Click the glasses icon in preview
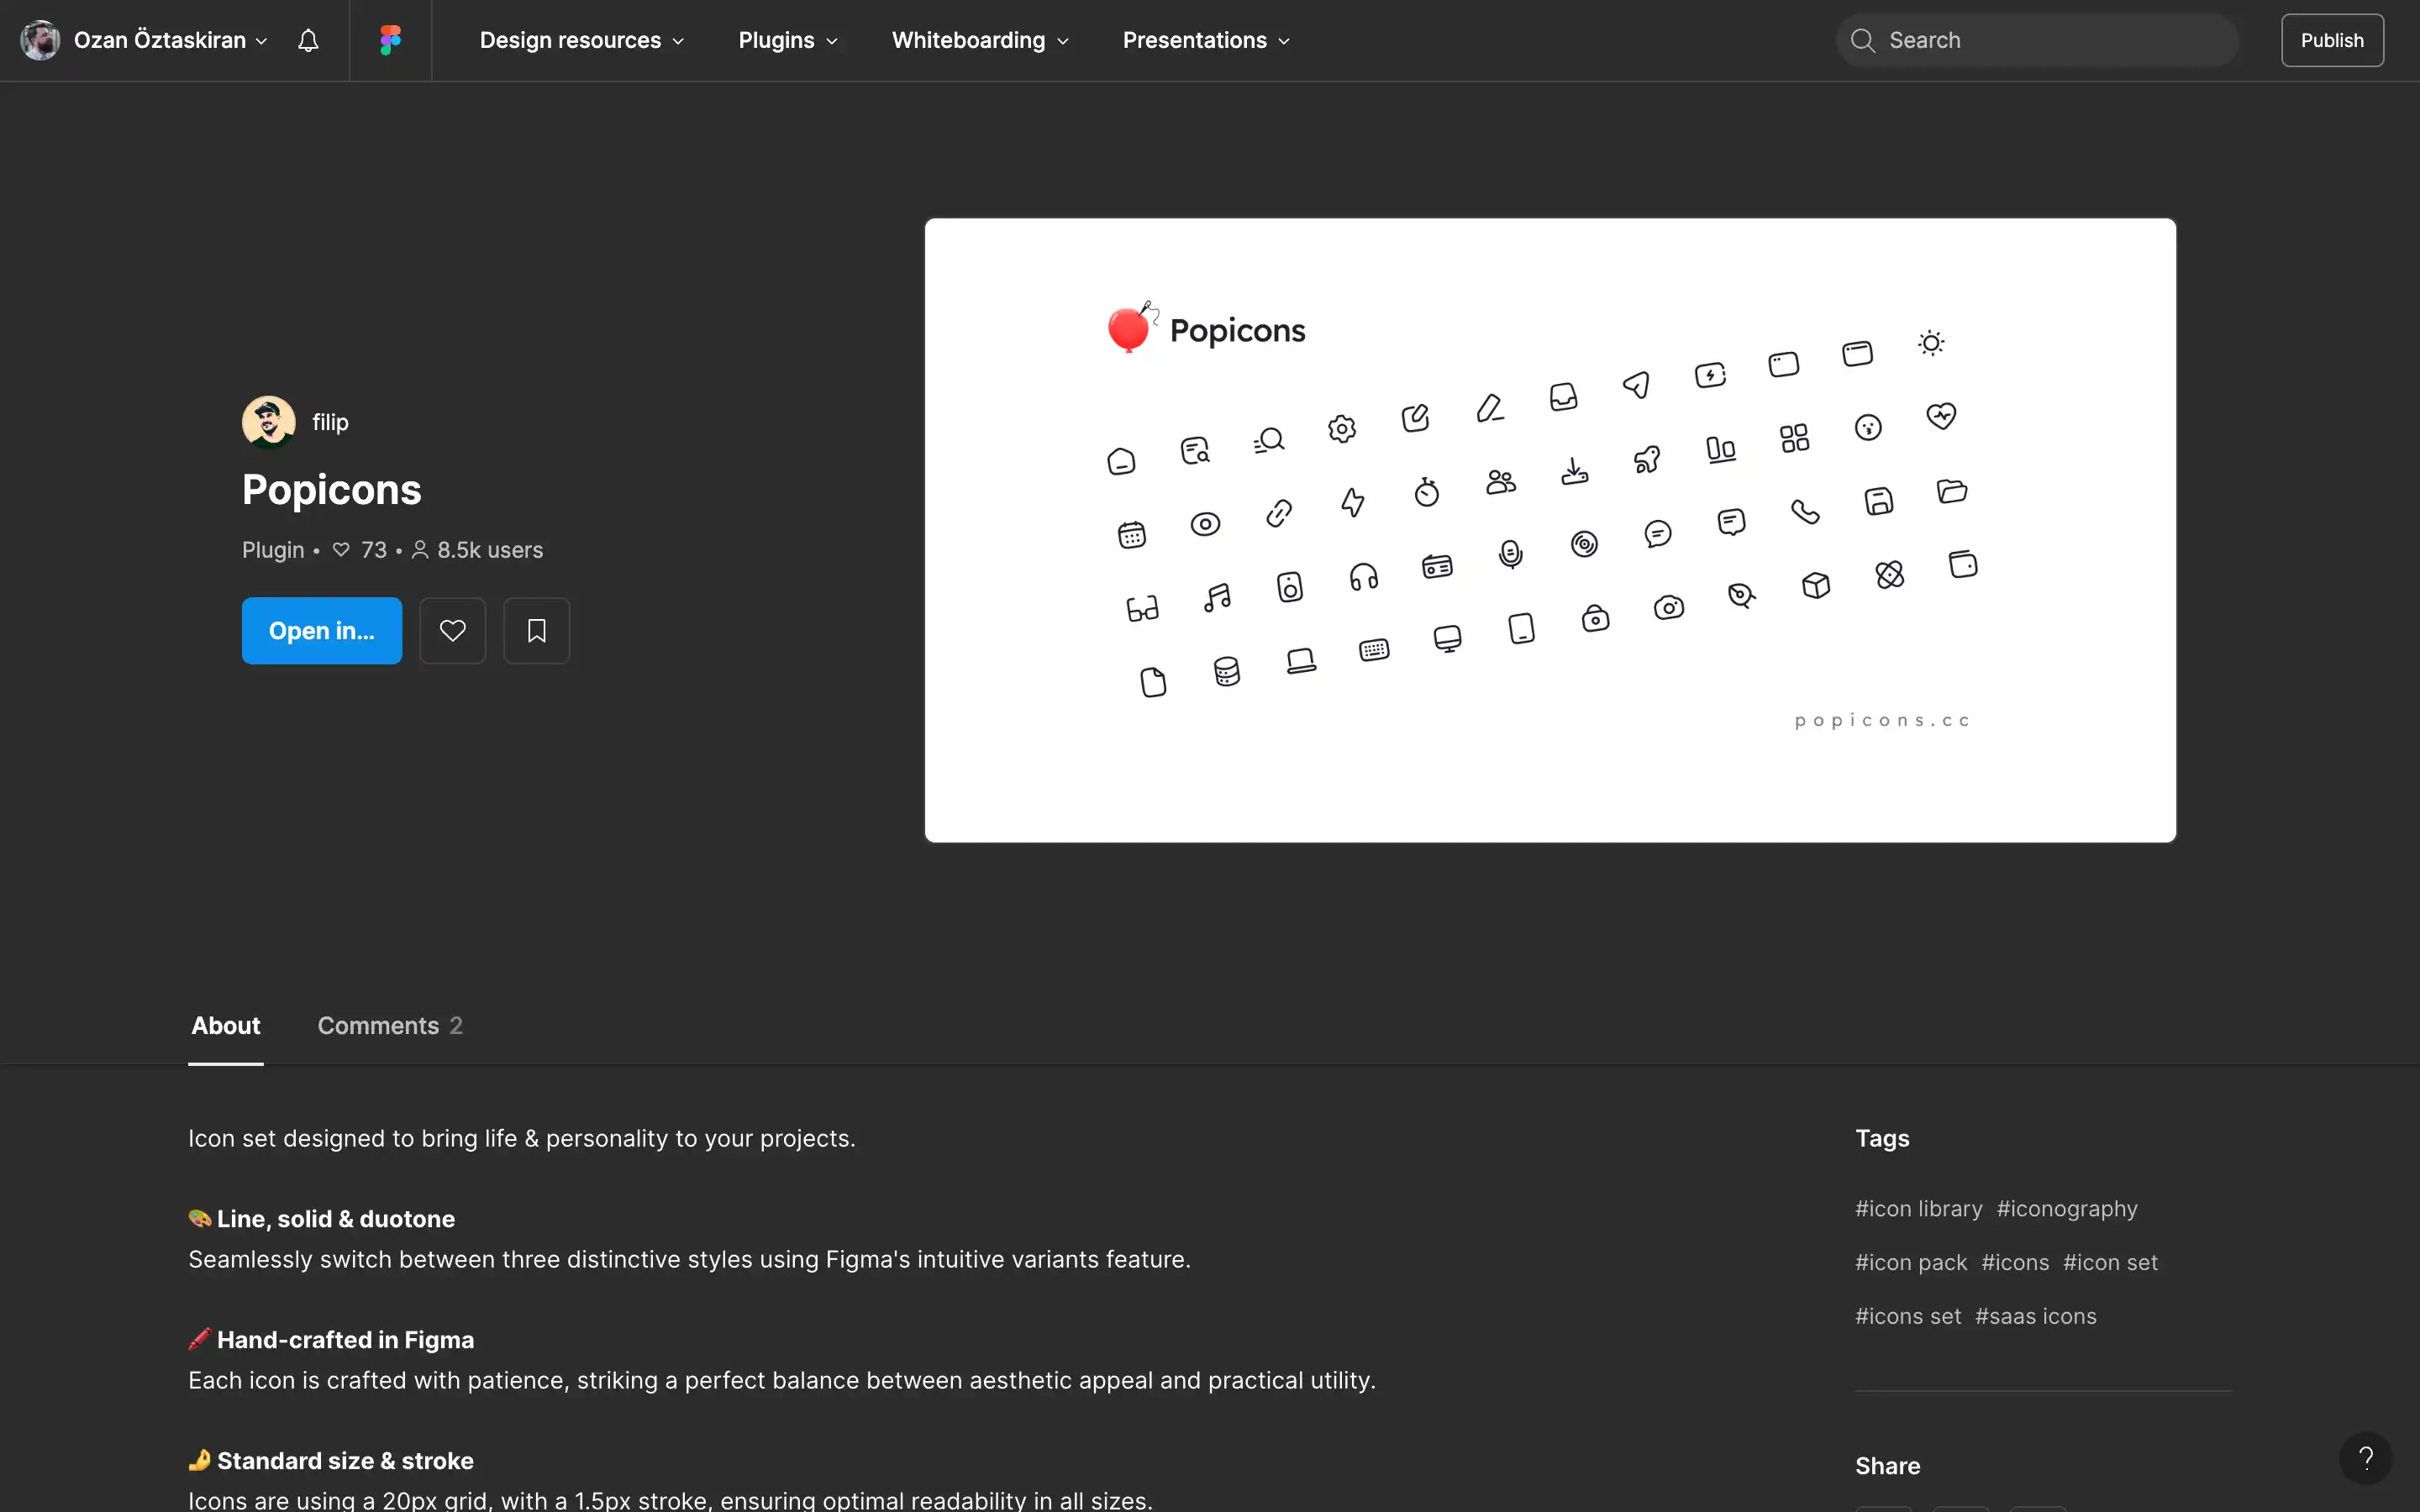Screen dimensions: 2420x1512 pyautogui.click(x=1142, y=608)
